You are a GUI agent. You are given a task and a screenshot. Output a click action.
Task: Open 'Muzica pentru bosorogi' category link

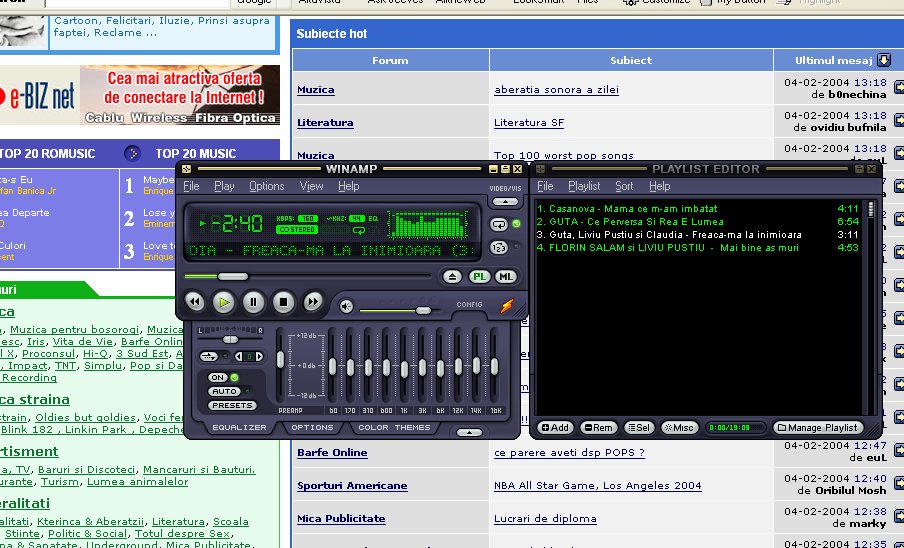tap(75, 330)
